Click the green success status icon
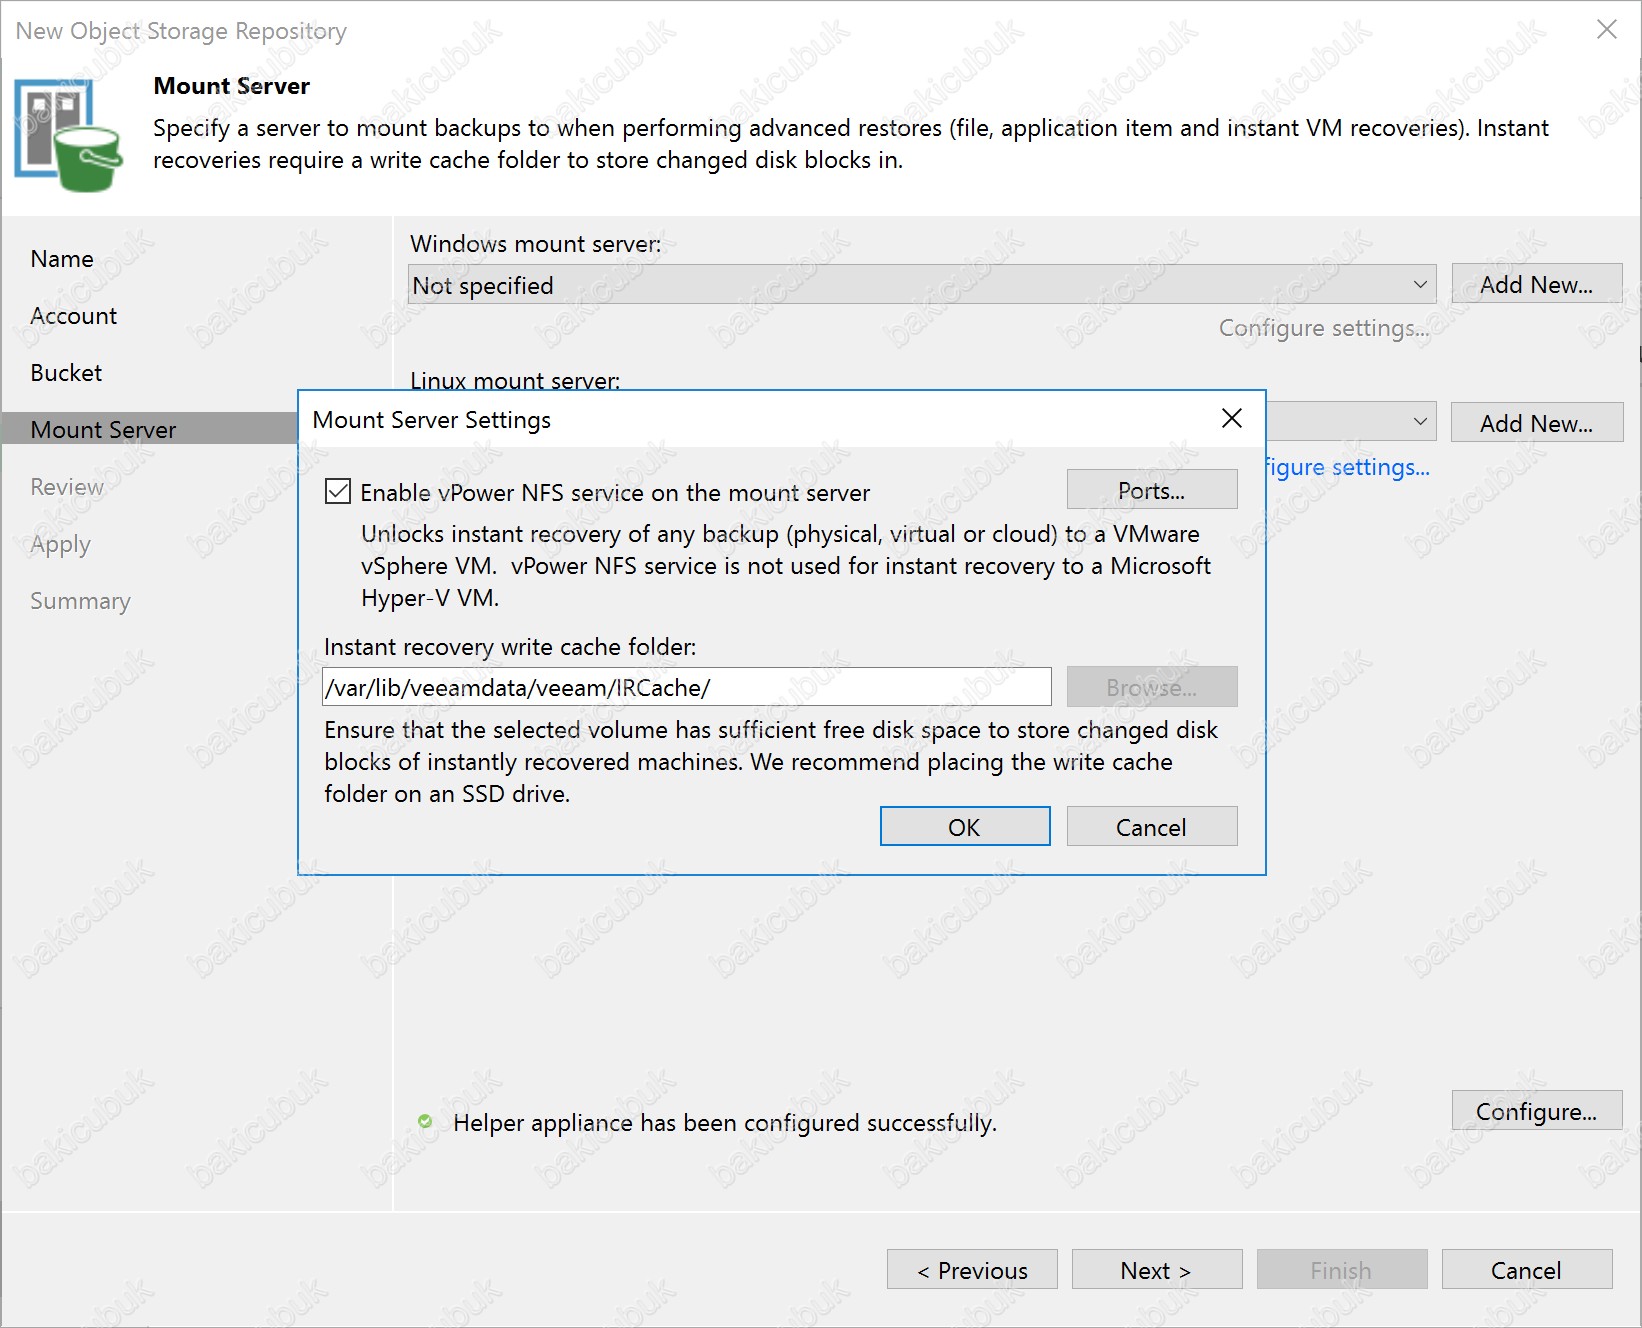 pos(425,1121)
